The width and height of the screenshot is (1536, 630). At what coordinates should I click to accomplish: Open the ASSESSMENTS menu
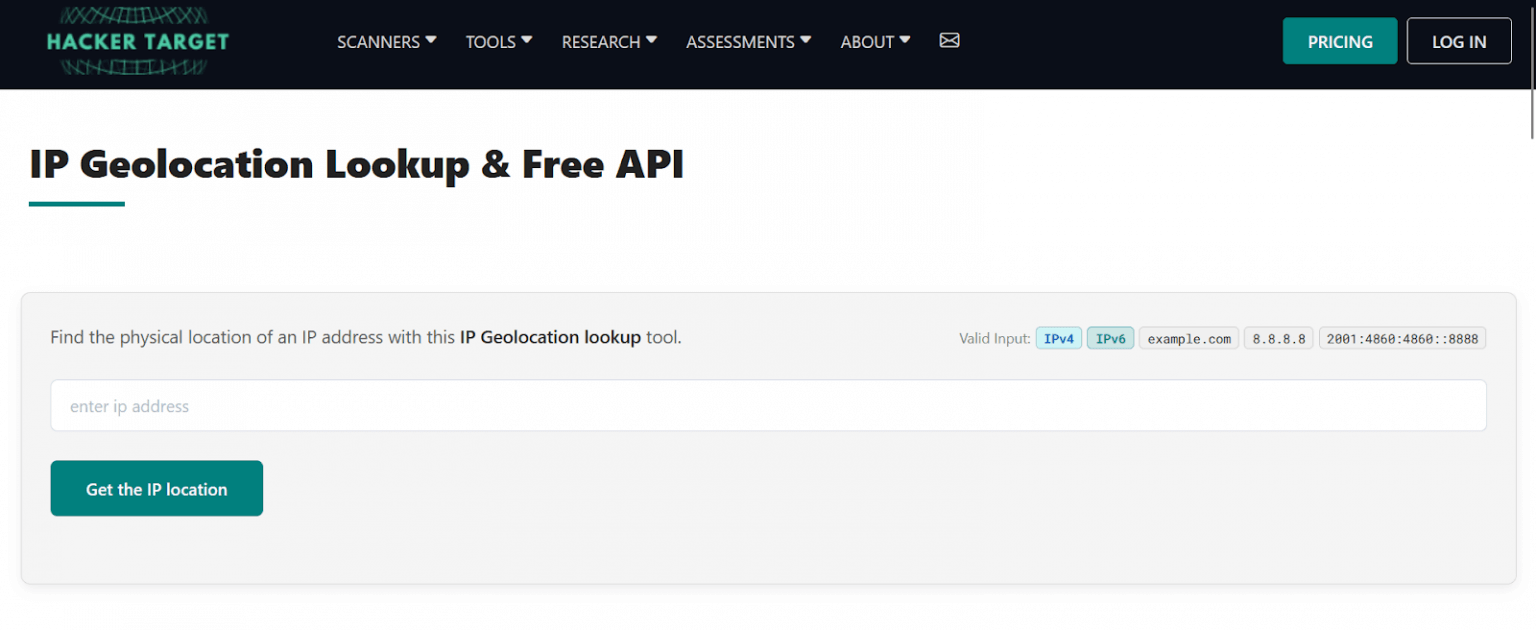tap(747, 42)
